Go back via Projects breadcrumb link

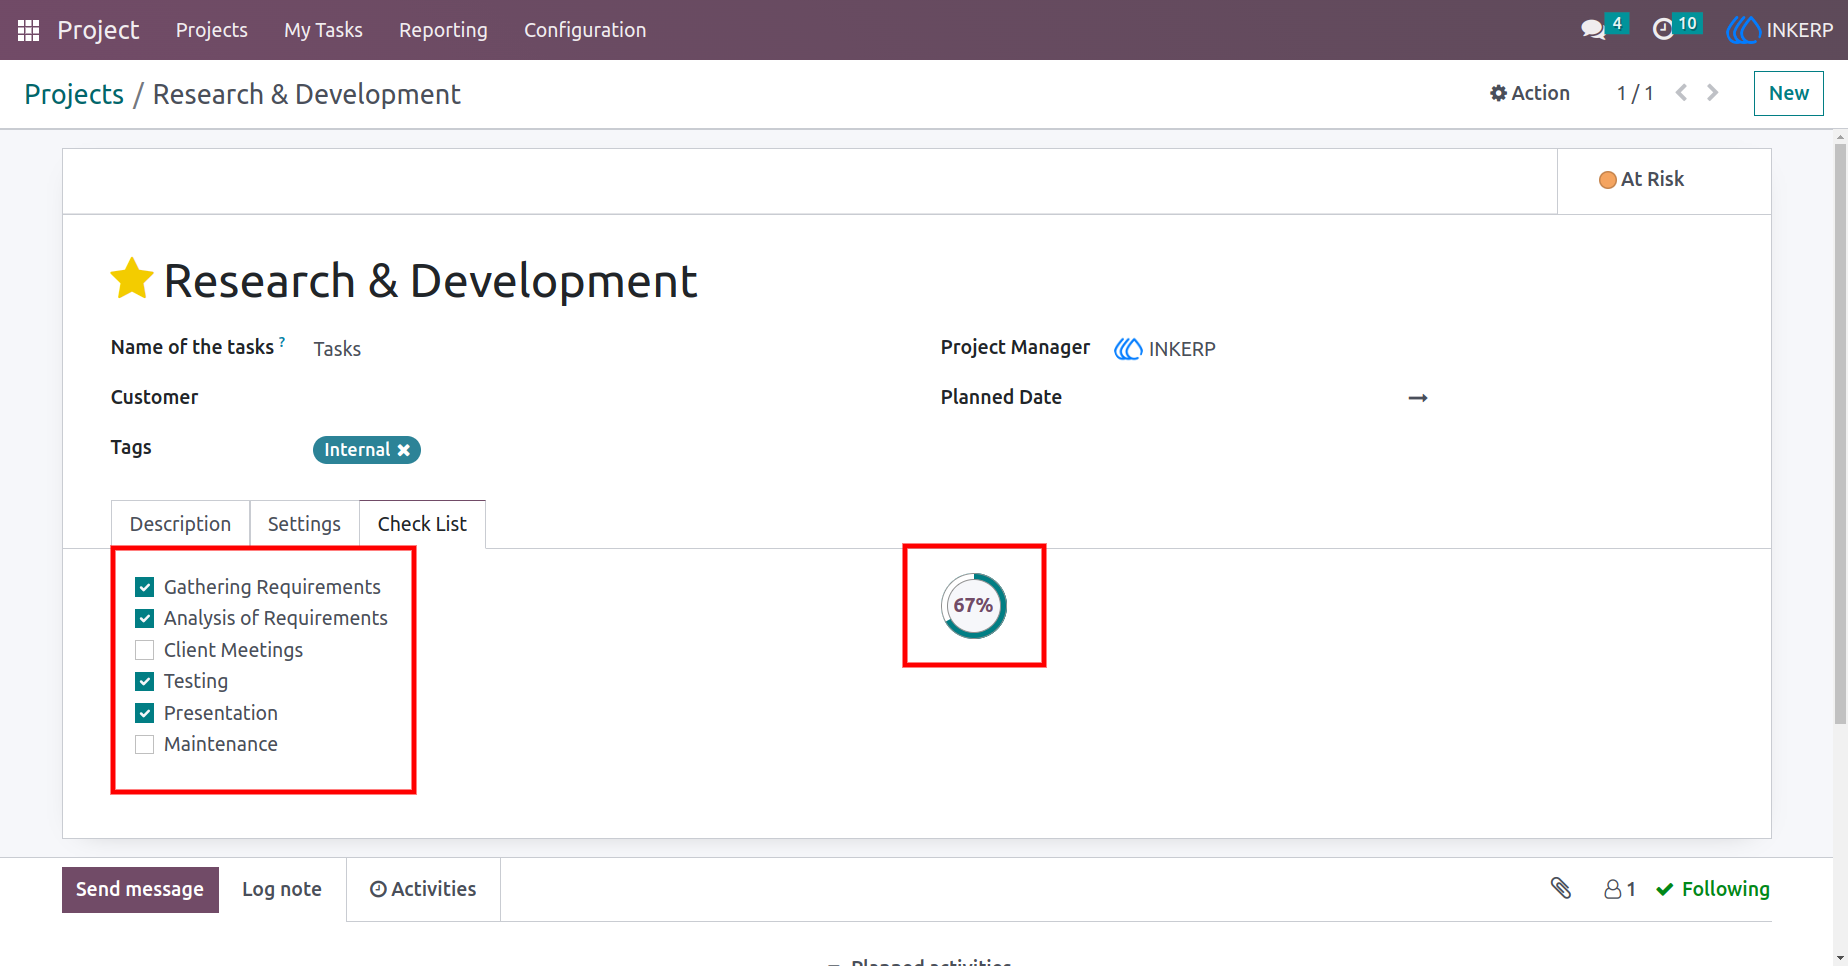[74, 94]
